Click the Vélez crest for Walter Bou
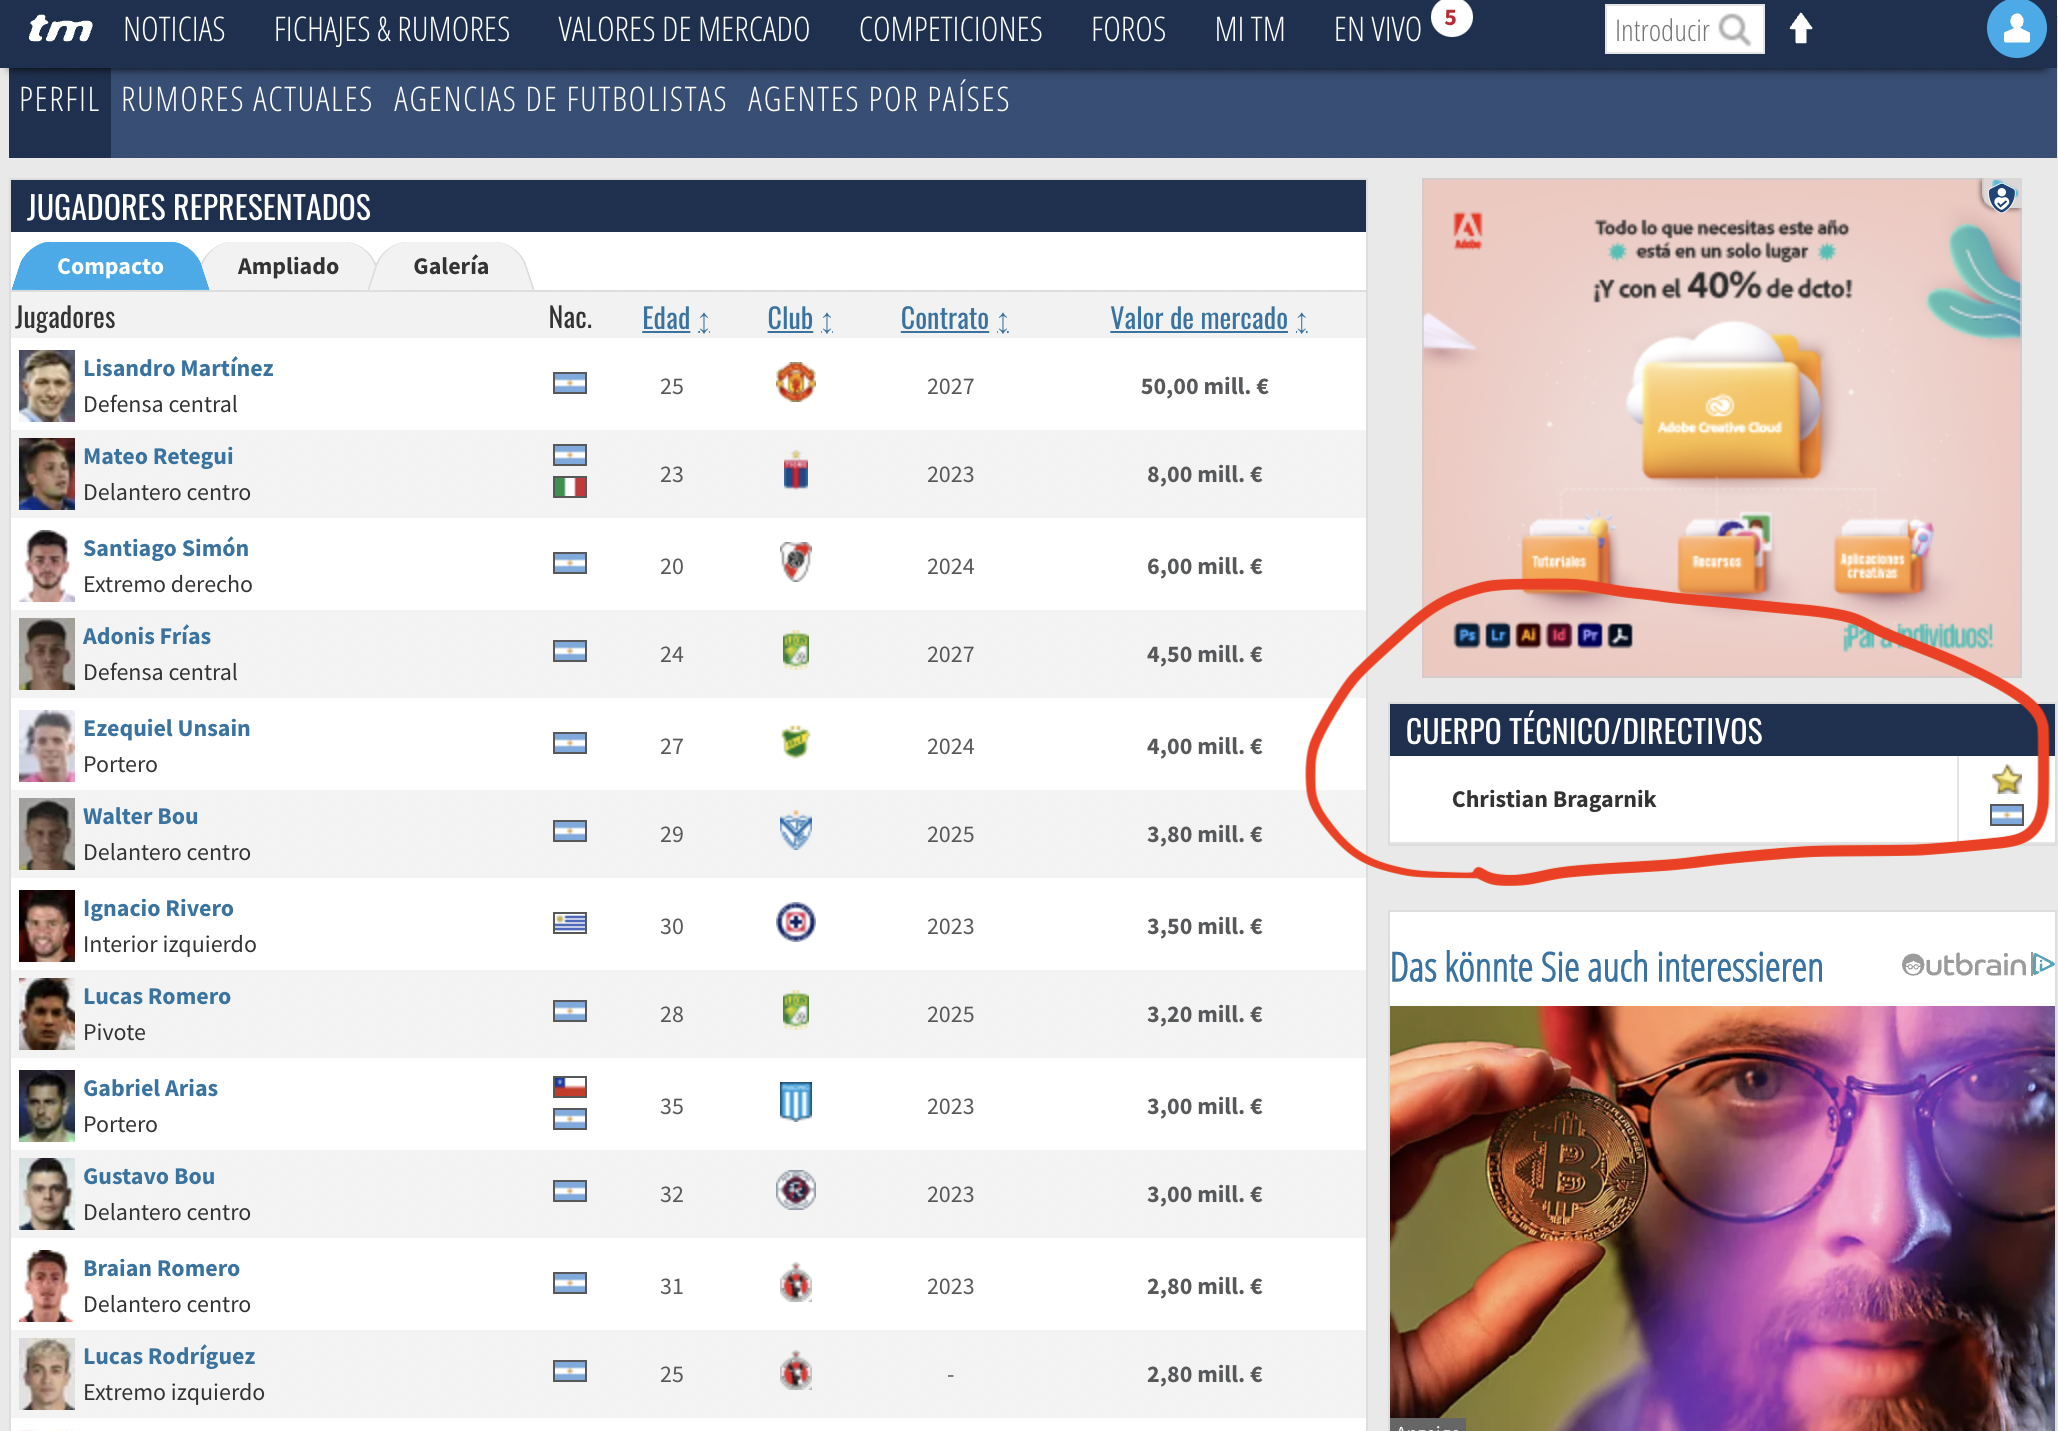 796,831
